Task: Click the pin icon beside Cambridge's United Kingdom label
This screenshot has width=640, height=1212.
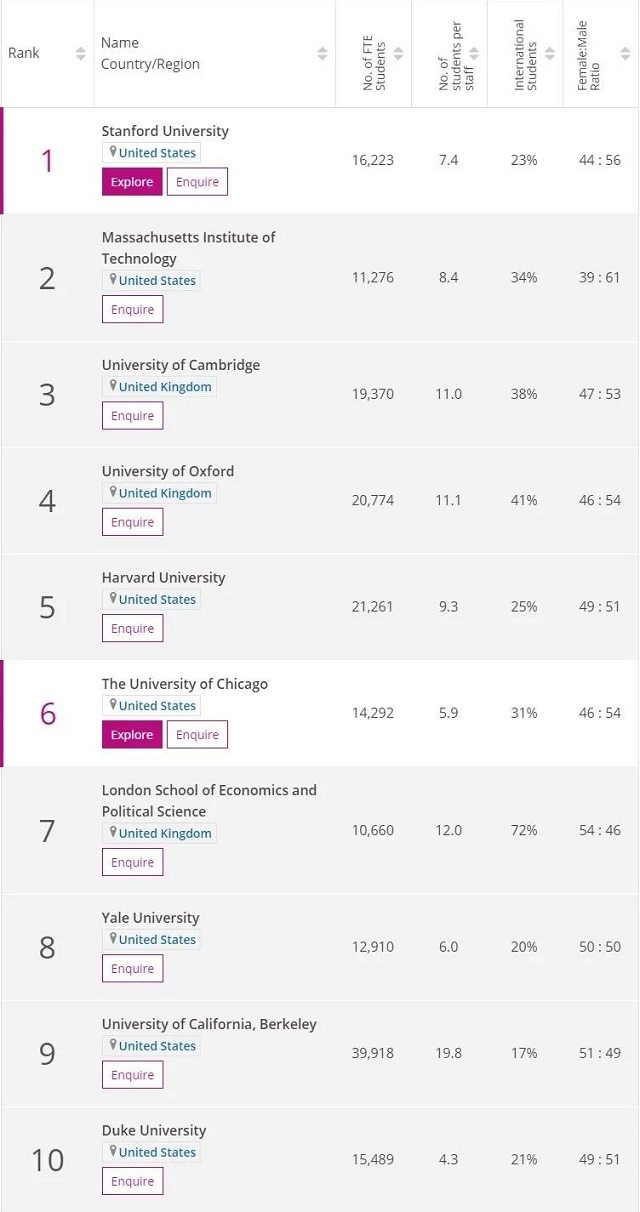Action: [113, 385]
